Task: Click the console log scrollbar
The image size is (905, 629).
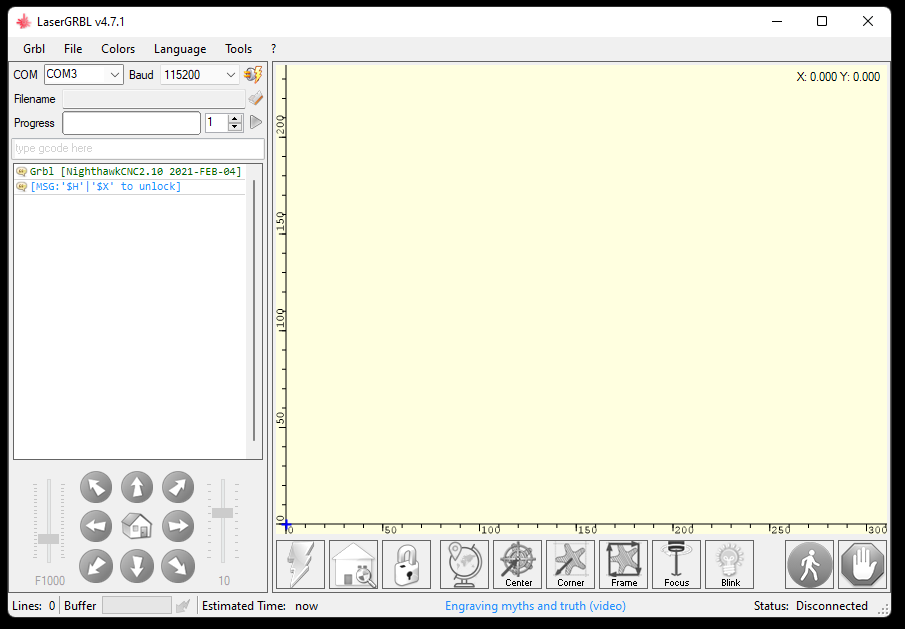Action: [x=254, y=311]
